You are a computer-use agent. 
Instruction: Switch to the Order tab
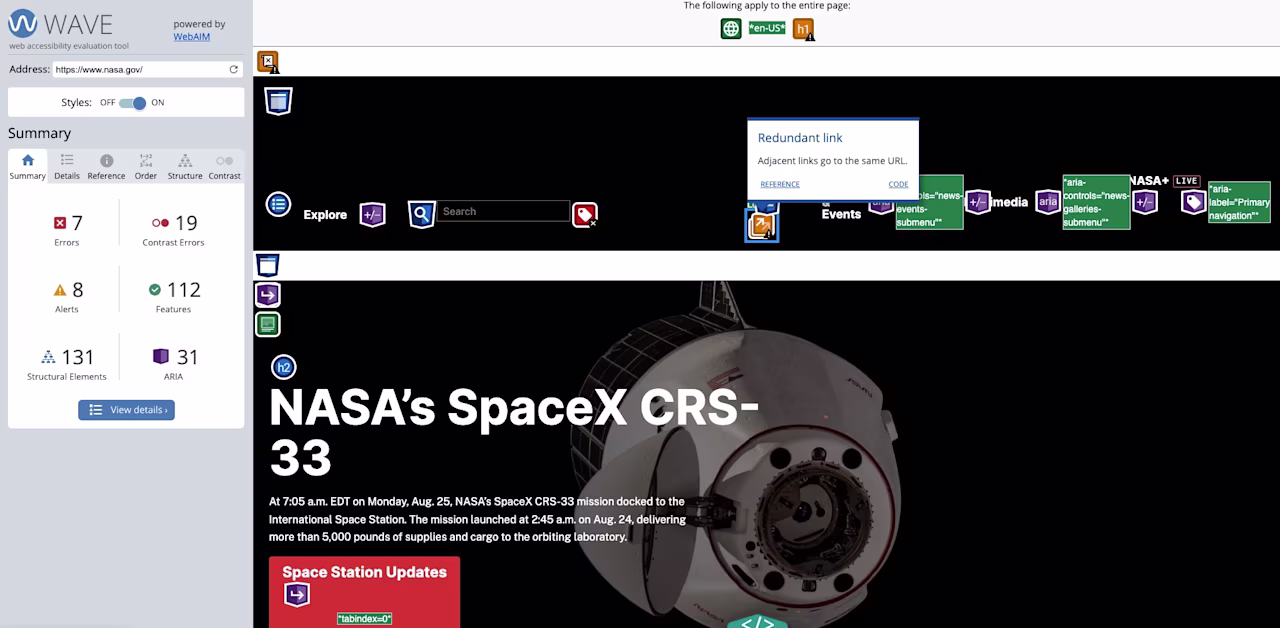pos(146,166)
